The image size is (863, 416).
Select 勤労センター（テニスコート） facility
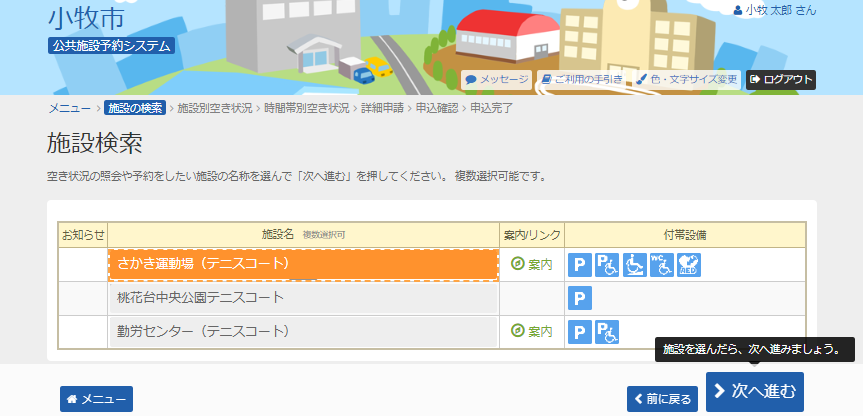[303, 331]
